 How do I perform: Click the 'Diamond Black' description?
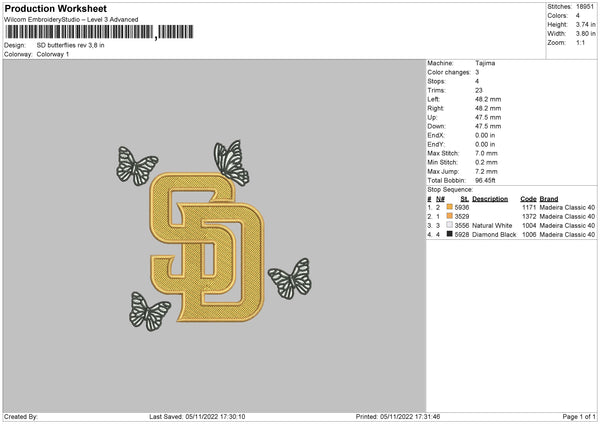494,235
